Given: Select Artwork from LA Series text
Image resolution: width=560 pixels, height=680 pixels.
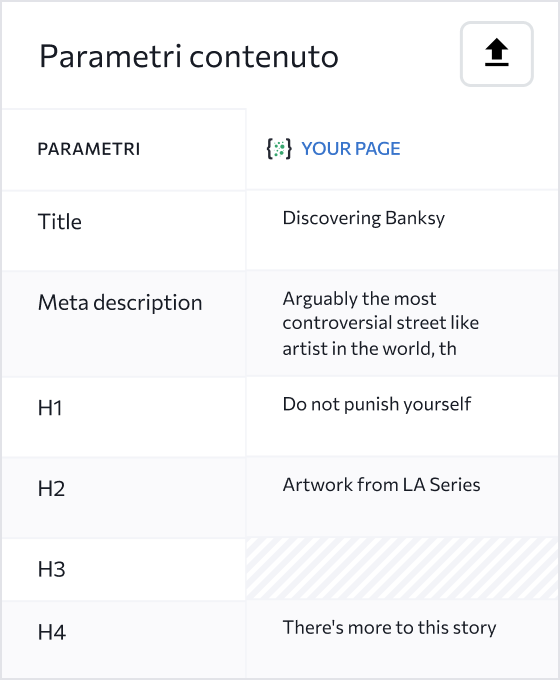Looking at the screenshot, I should pyautogui.click(x=381, y=484).
